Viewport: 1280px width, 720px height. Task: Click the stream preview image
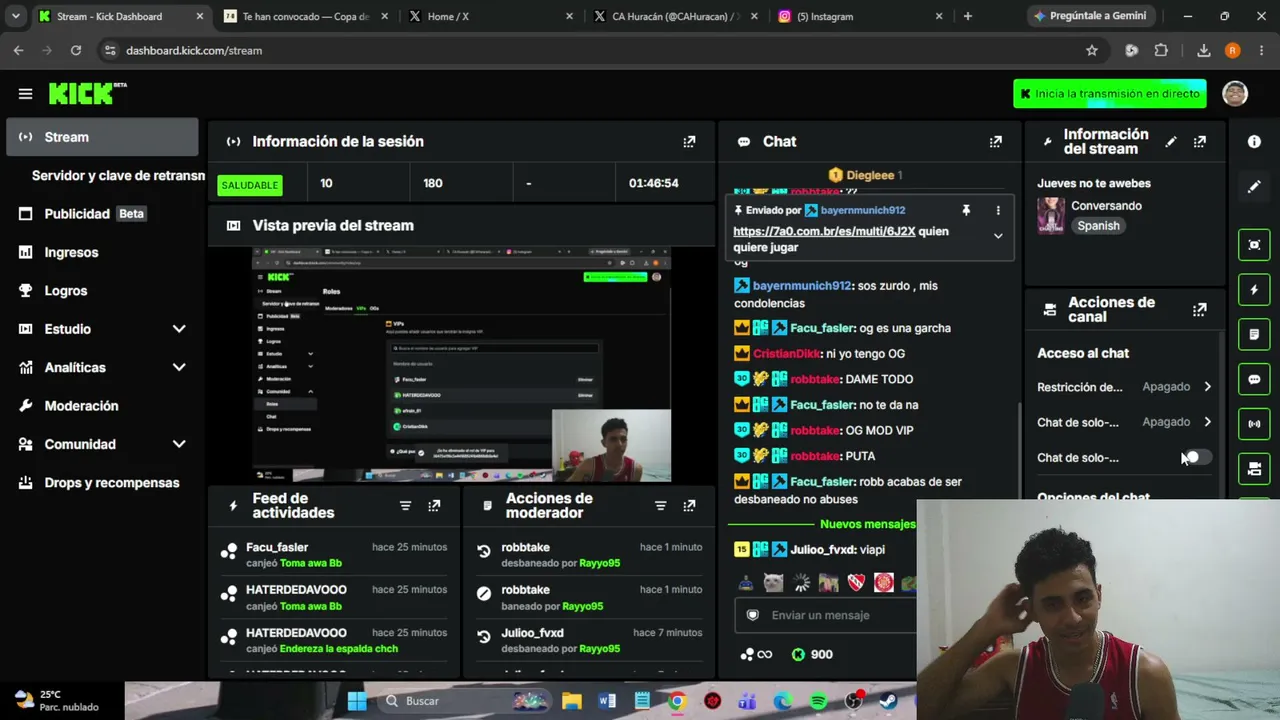(461, 364)
